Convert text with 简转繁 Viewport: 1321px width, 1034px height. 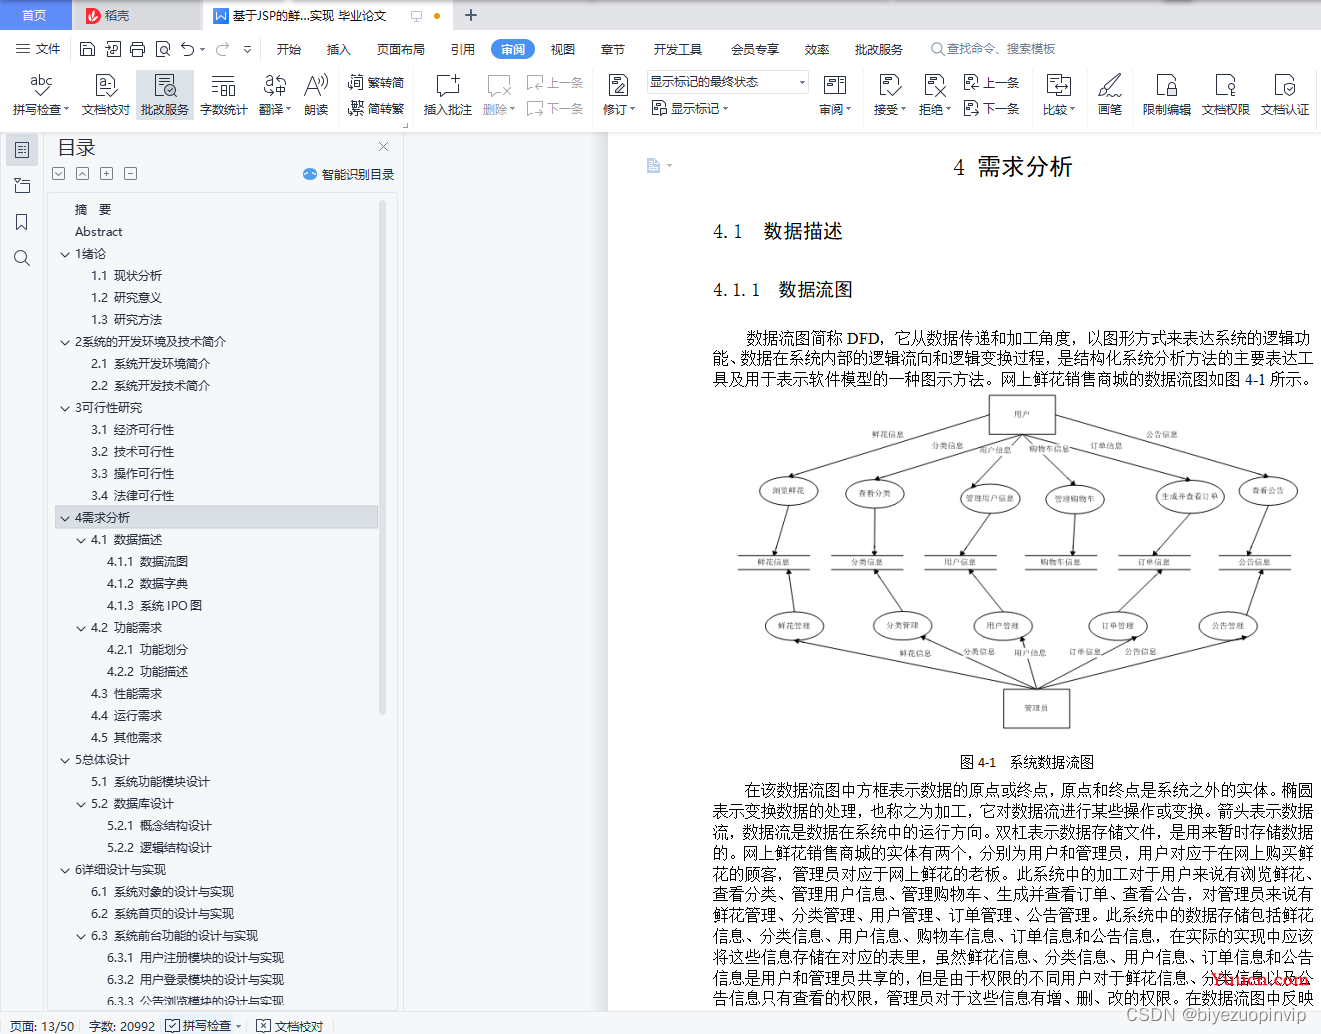376,108
